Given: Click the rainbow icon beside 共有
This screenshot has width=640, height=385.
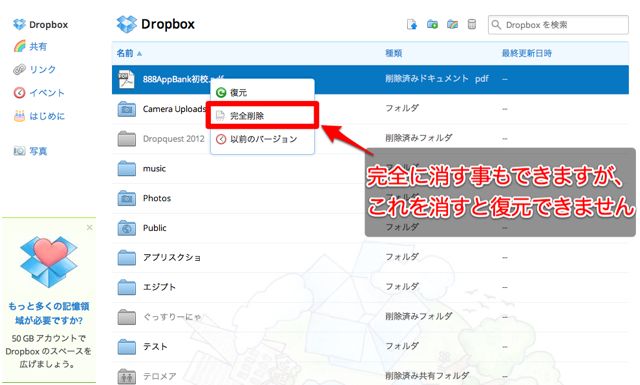Looking at the screenshot, I should click(x=19, y=47).
